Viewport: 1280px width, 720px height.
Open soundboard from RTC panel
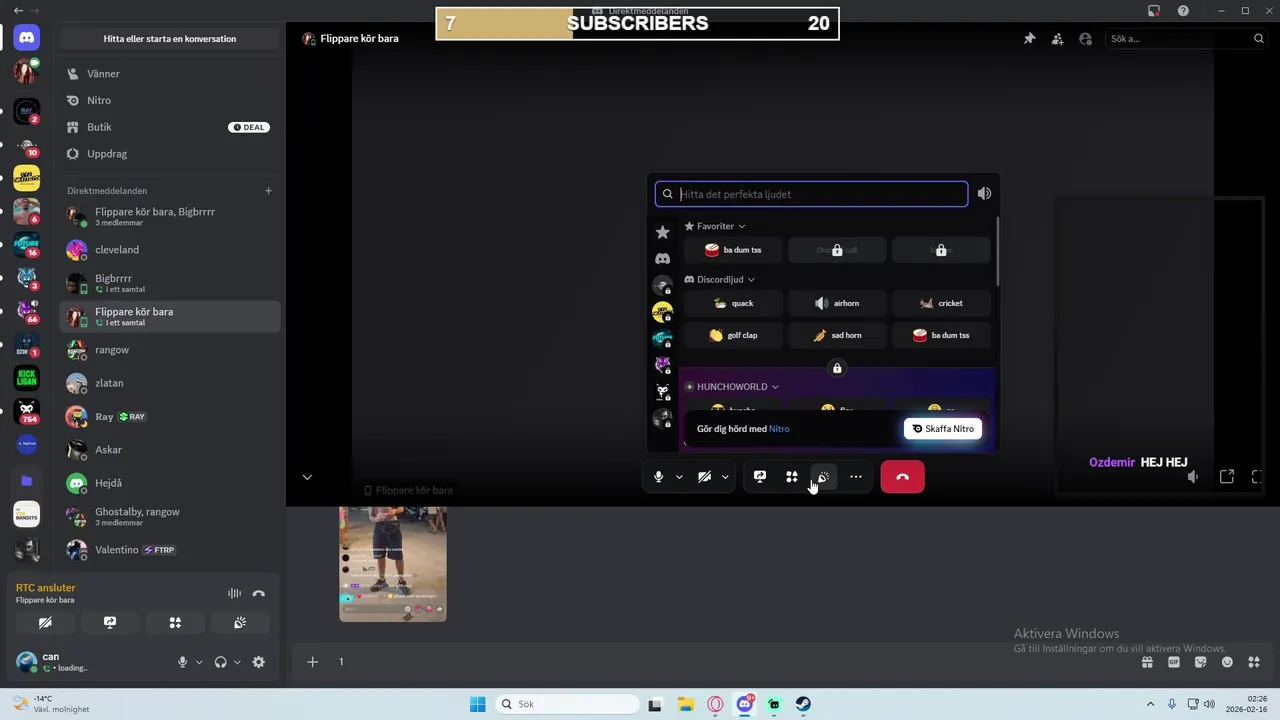point(240,622)
